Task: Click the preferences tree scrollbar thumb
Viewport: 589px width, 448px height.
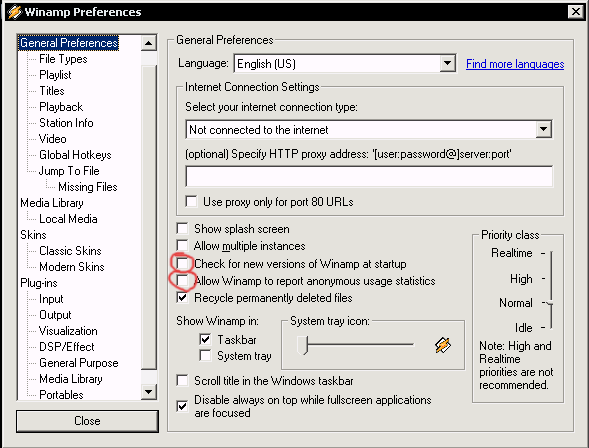Action: click(x=149, y=217)
